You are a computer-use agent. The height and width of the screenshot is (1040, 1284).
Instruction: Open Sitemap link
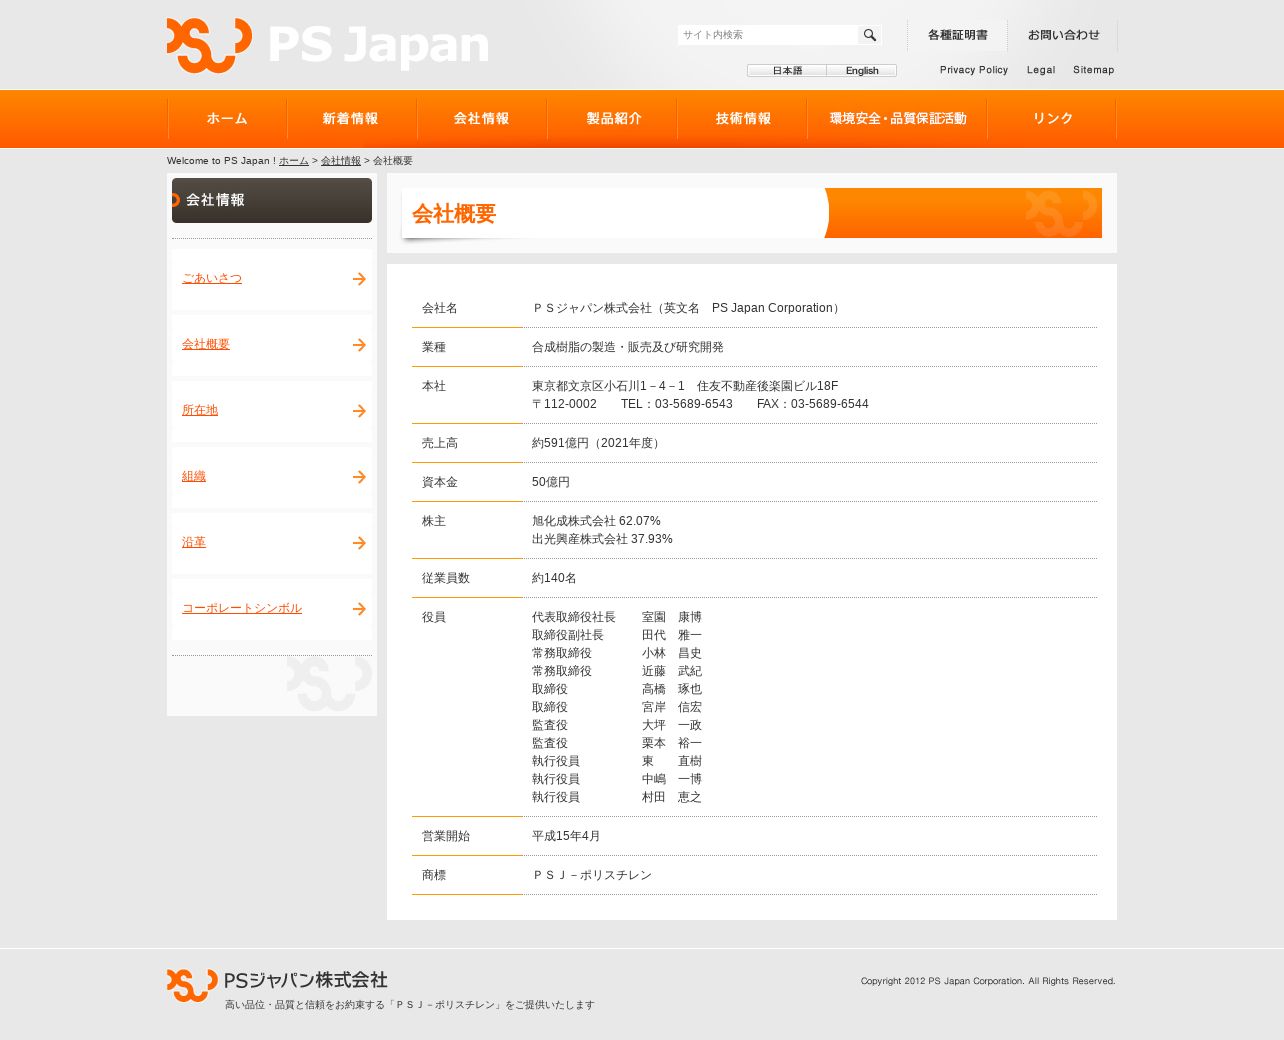[1093, 70]
